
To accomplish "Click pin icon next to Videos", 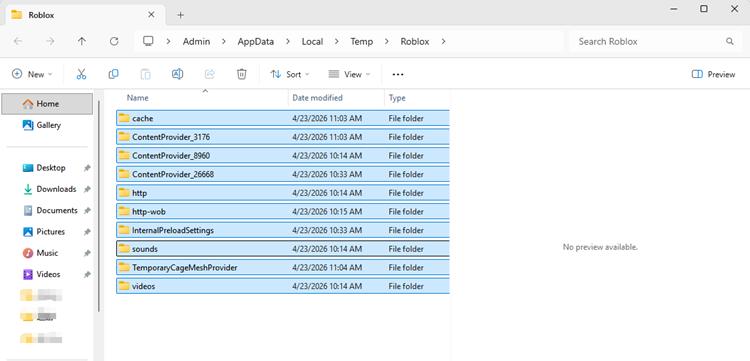I will click(87, 274).
